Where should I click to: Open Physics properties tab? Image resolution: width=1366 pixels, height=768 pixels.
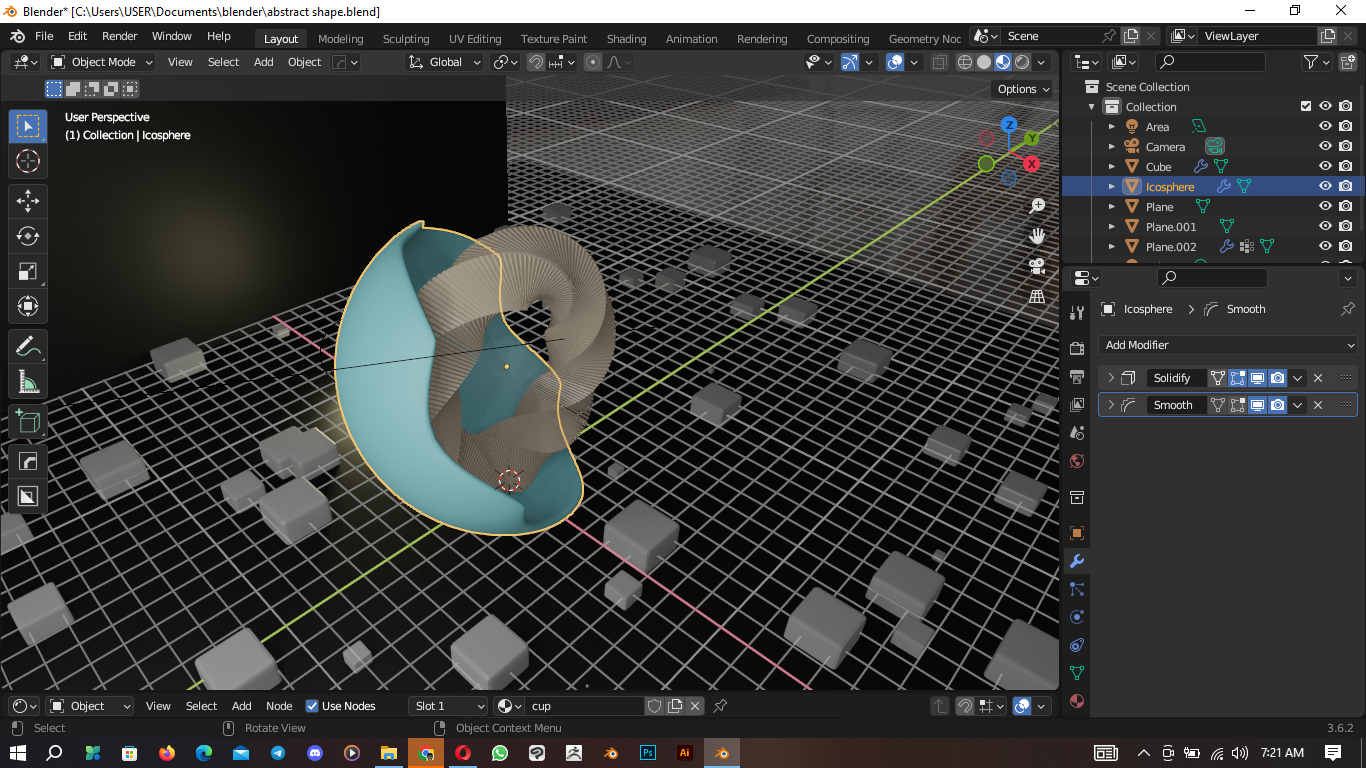point(1077,617)
